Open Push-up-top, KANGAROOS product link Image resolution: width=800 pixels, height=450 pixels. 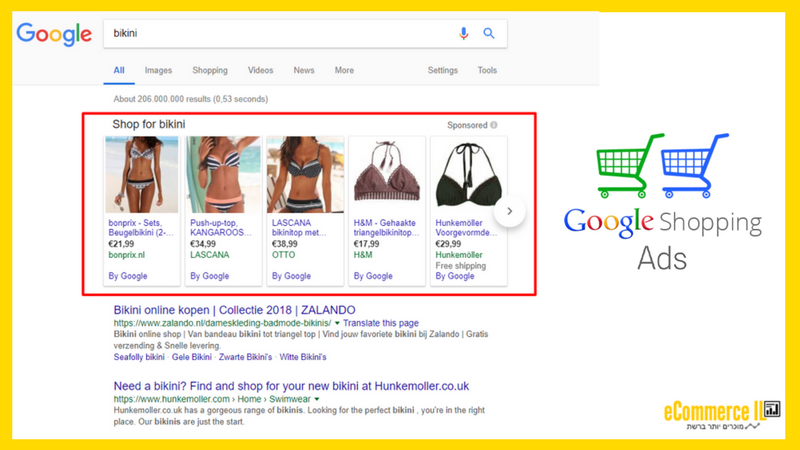pos(221,228)
